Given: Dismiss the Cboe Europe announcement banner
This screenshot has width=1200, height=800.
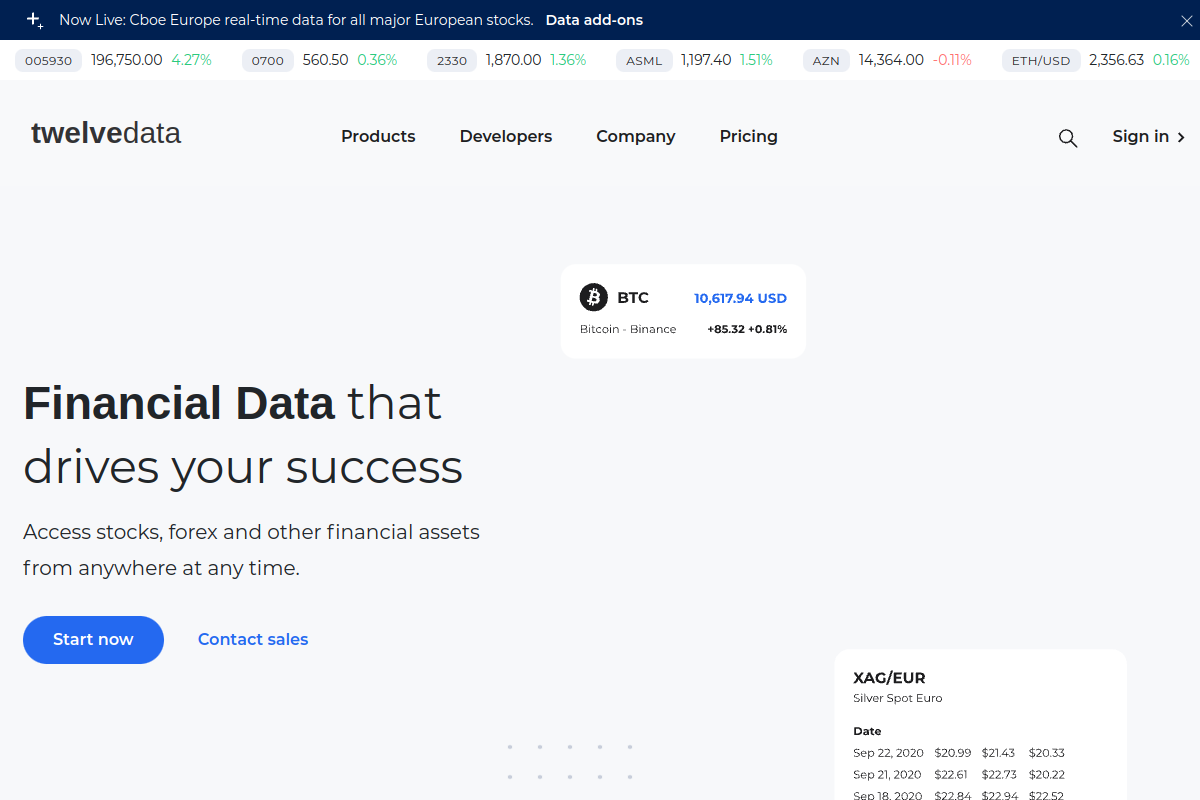Looking at the screenshot, I should coord(1186,19).
